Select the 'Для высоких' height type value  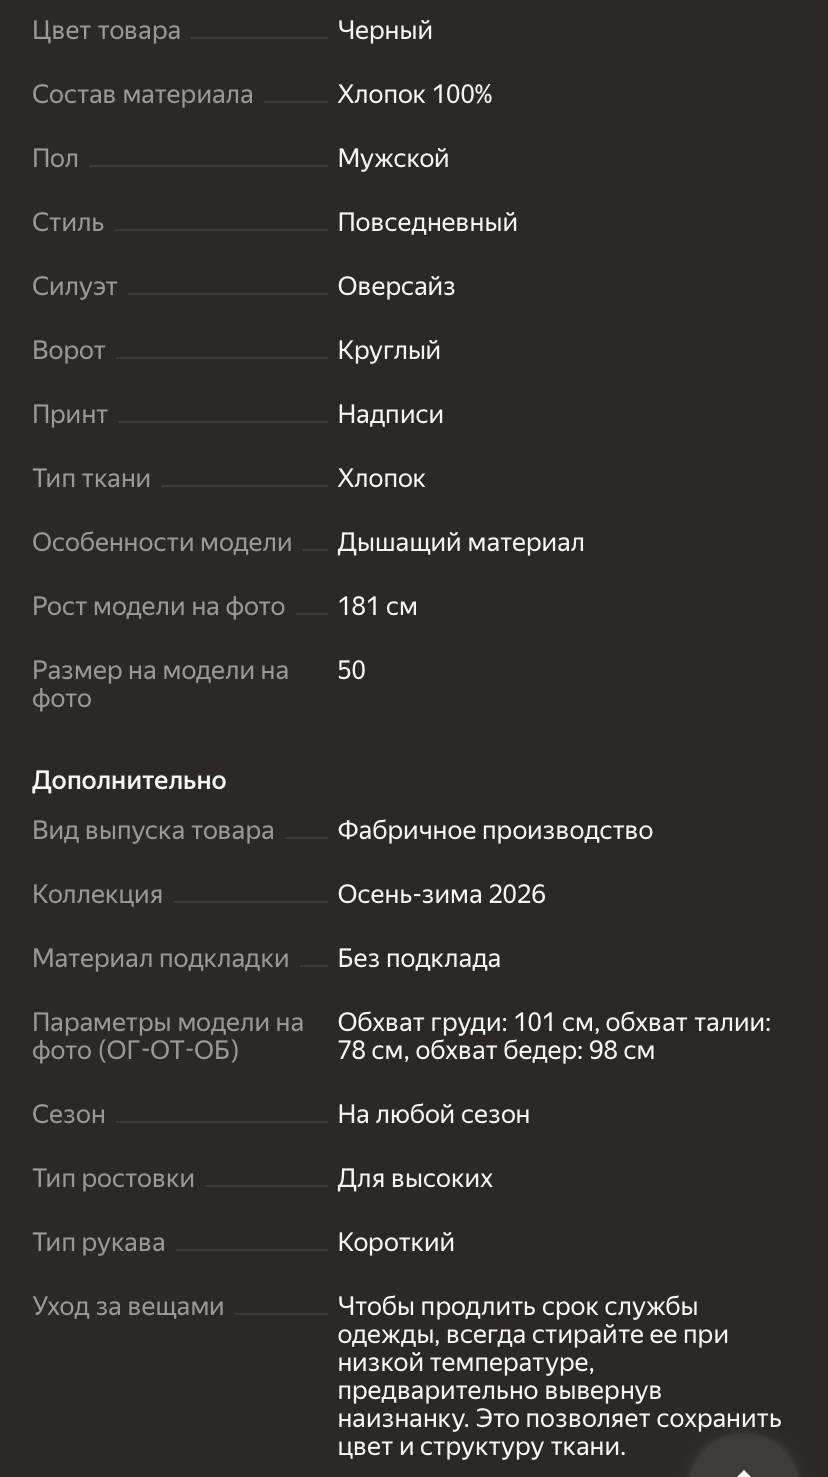[x=415, y=1178]
